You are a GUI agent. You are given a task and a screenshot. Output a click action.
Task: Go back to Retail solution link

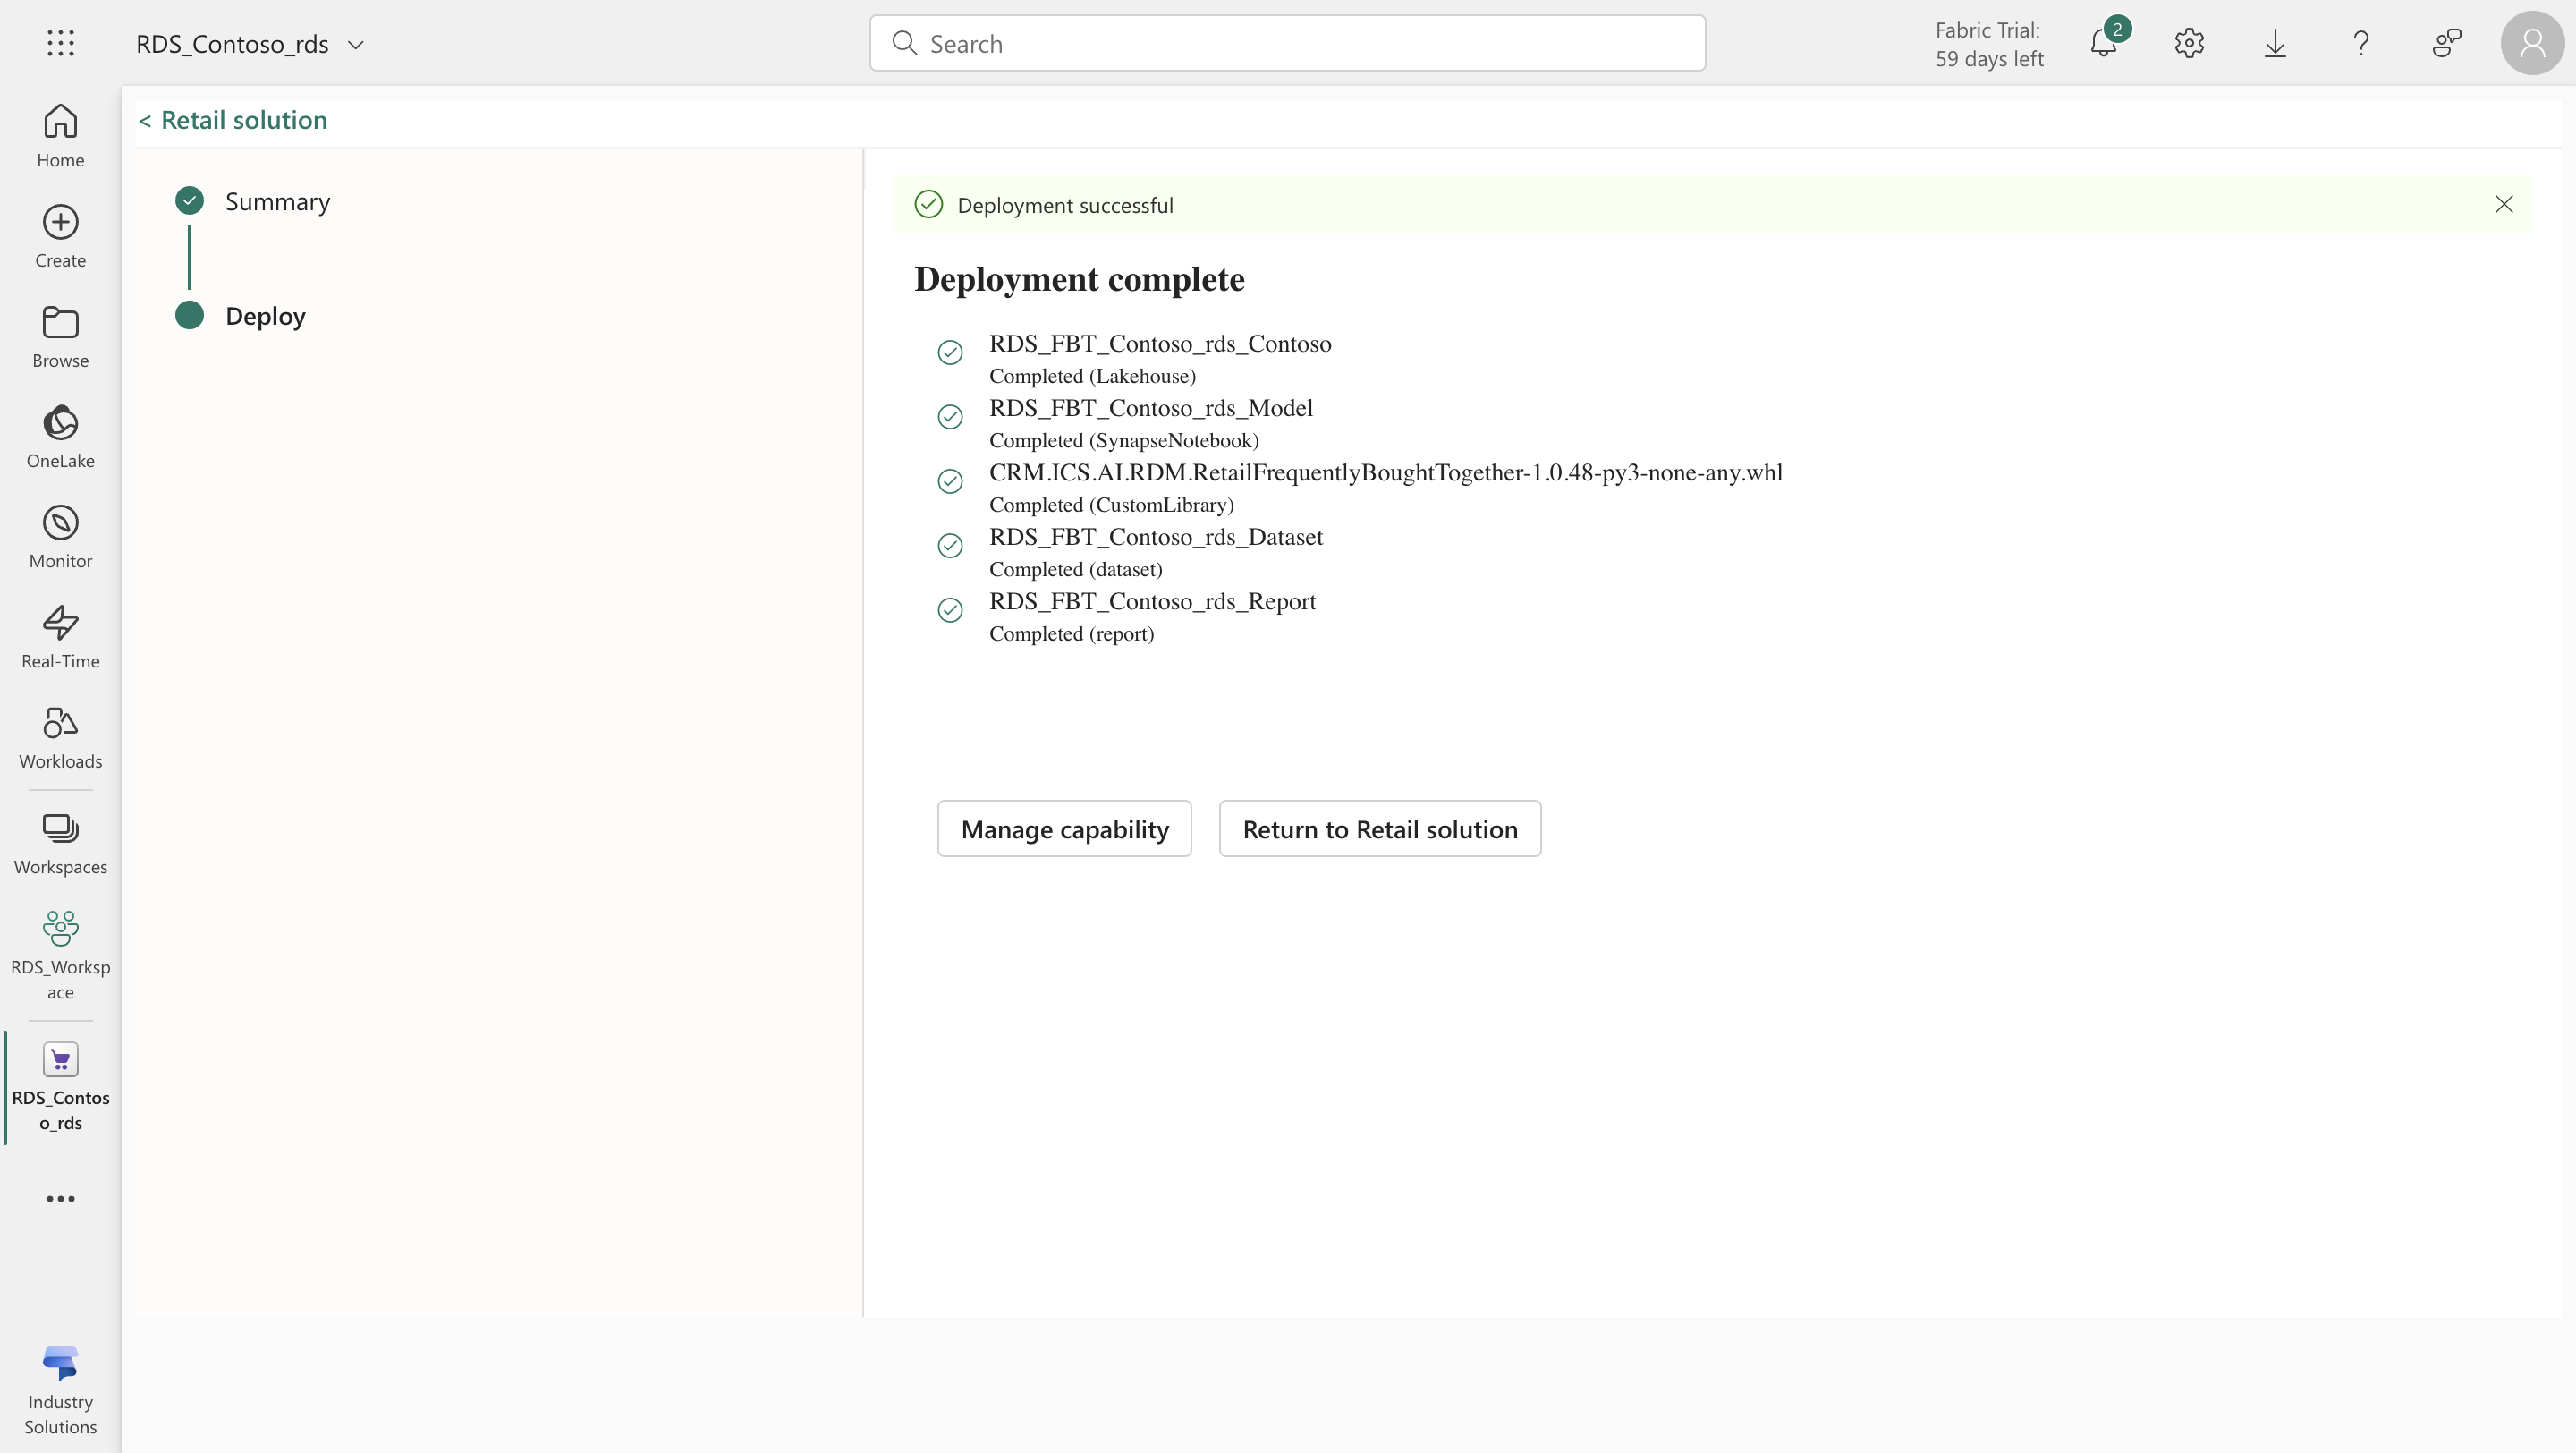233,120
